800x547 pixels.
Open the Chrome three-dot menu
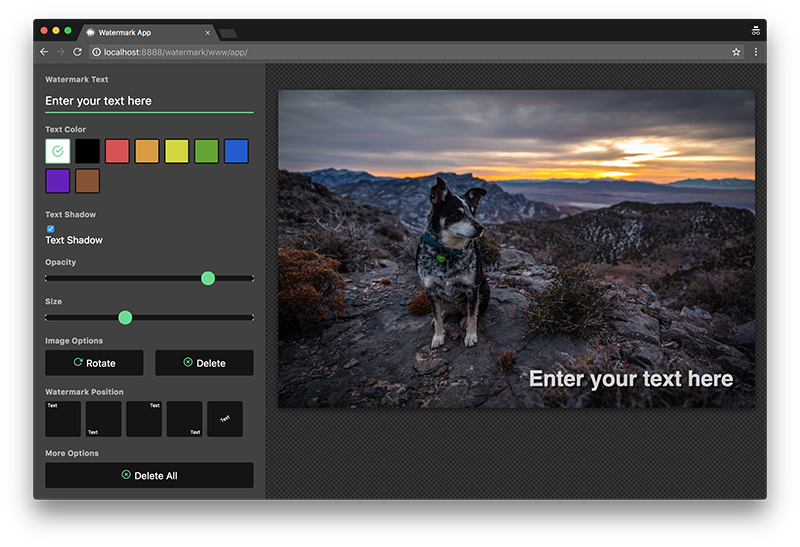click(x=756, y=52)
